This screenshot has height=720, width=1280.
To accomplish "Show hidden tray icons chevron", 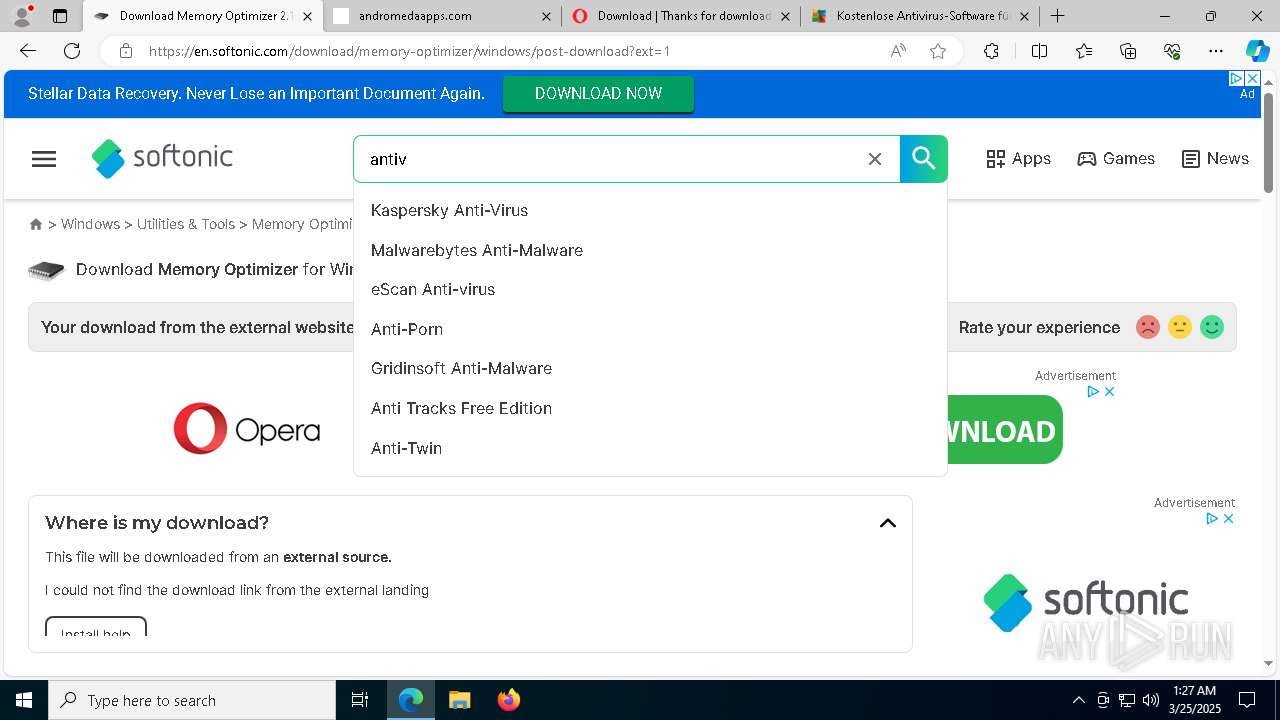I will [1079, 700].
